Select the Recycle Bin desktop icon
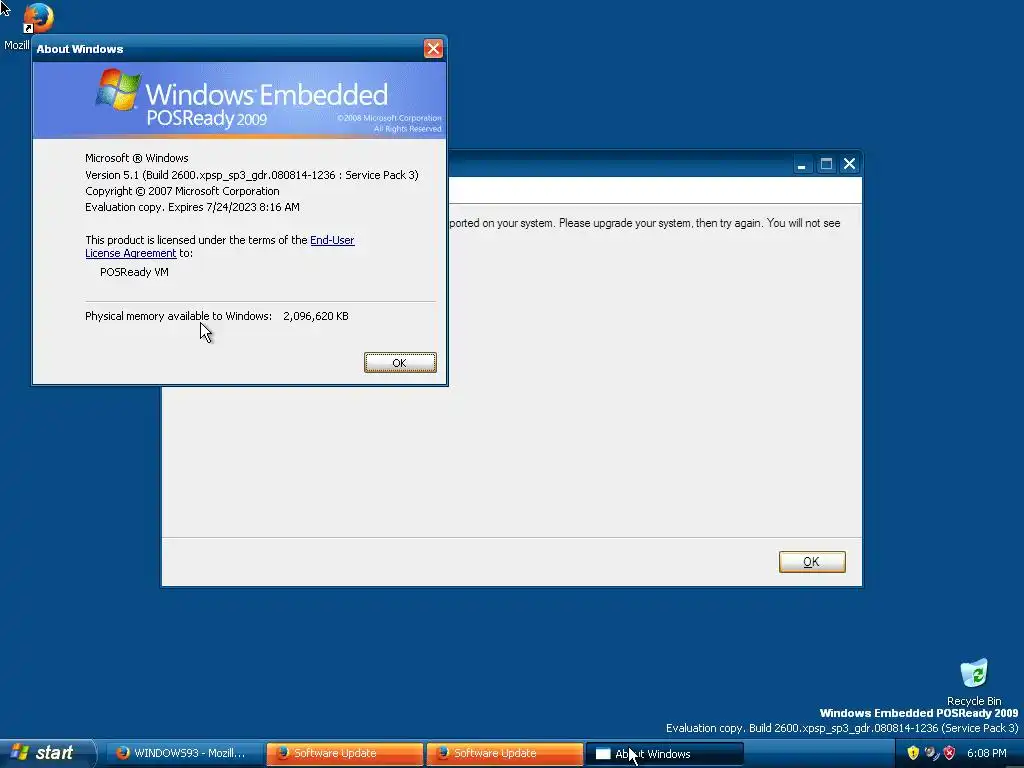The image size is (1024, 768). click(974, 682)
